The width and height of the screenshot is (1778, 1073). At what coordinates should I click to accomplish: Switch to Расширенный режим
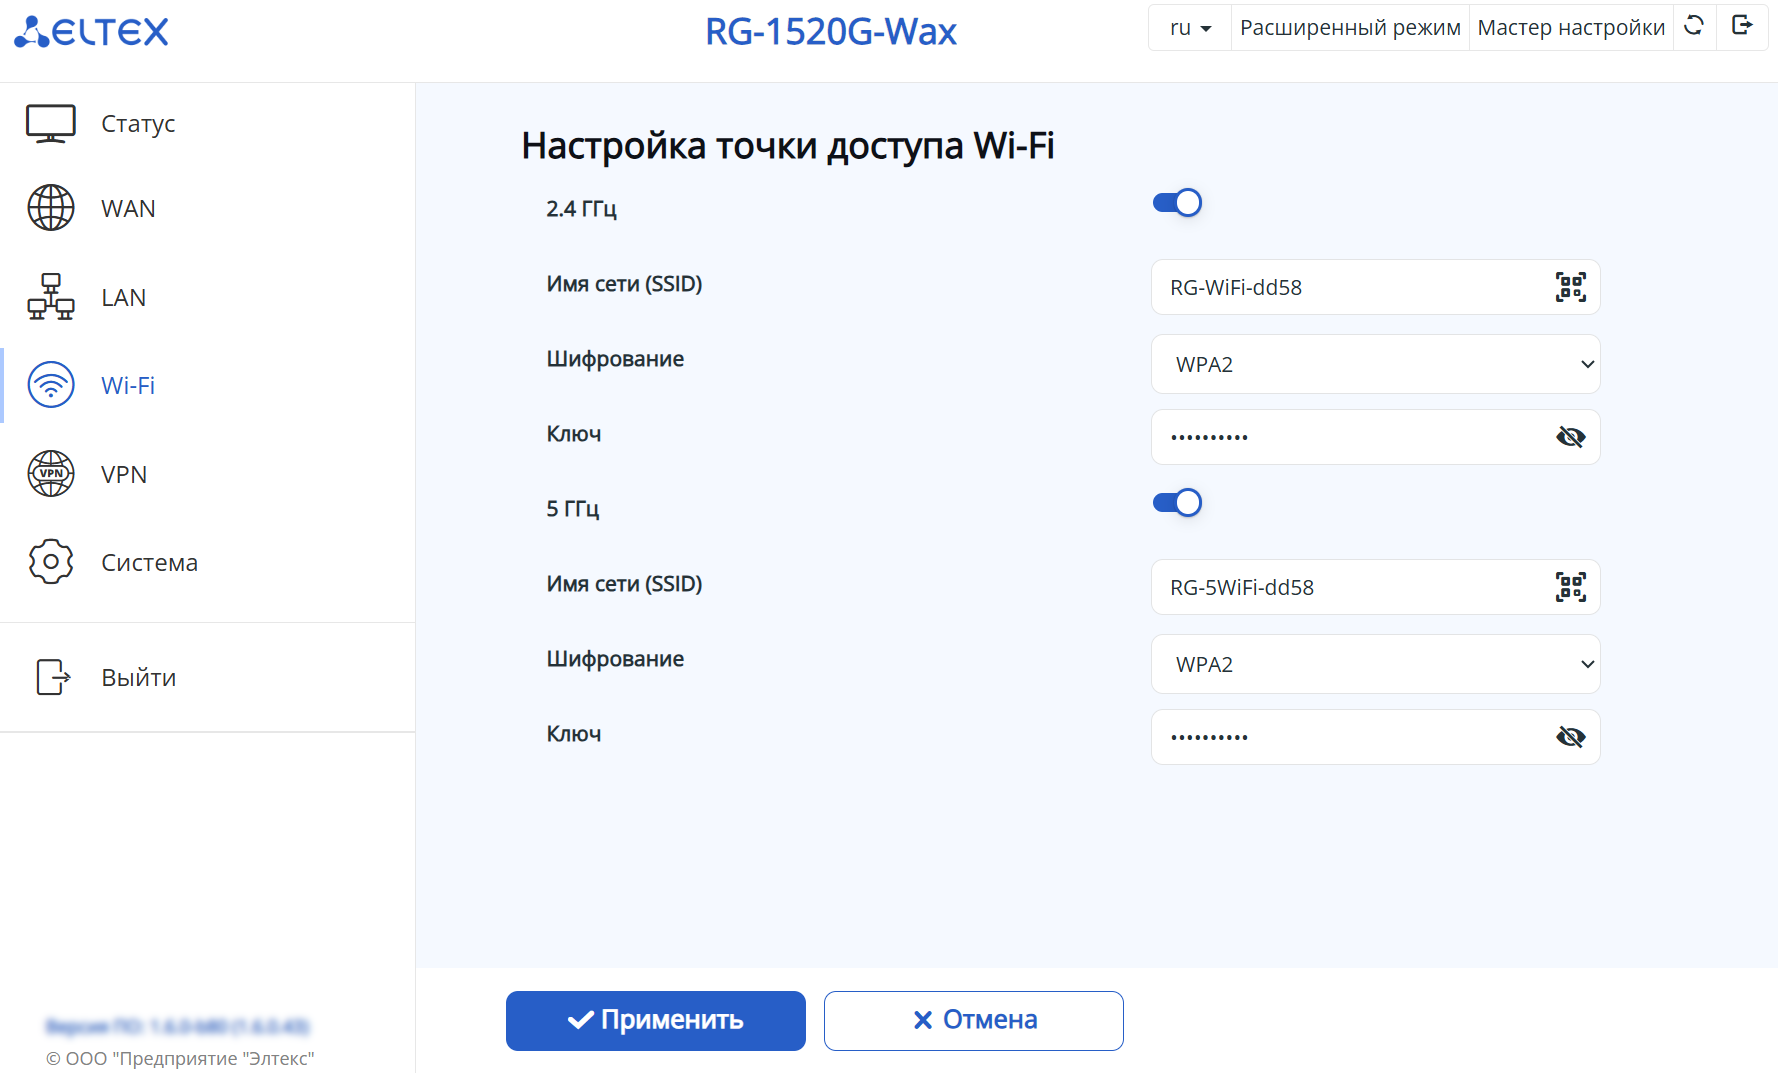click(1350, 28)
